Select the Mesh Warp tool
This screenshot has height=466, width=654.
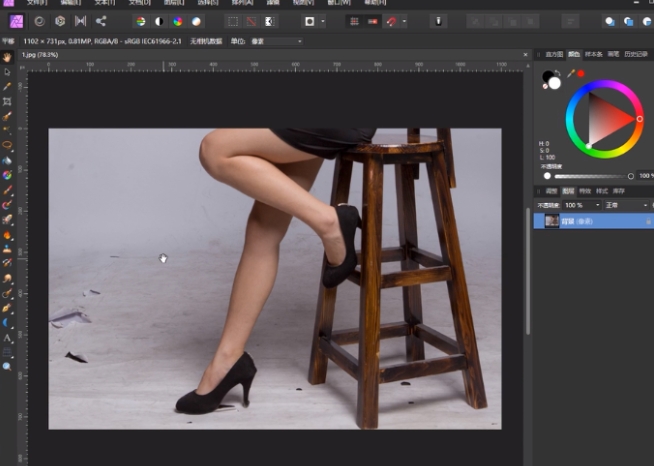click(x=7, y=352)
